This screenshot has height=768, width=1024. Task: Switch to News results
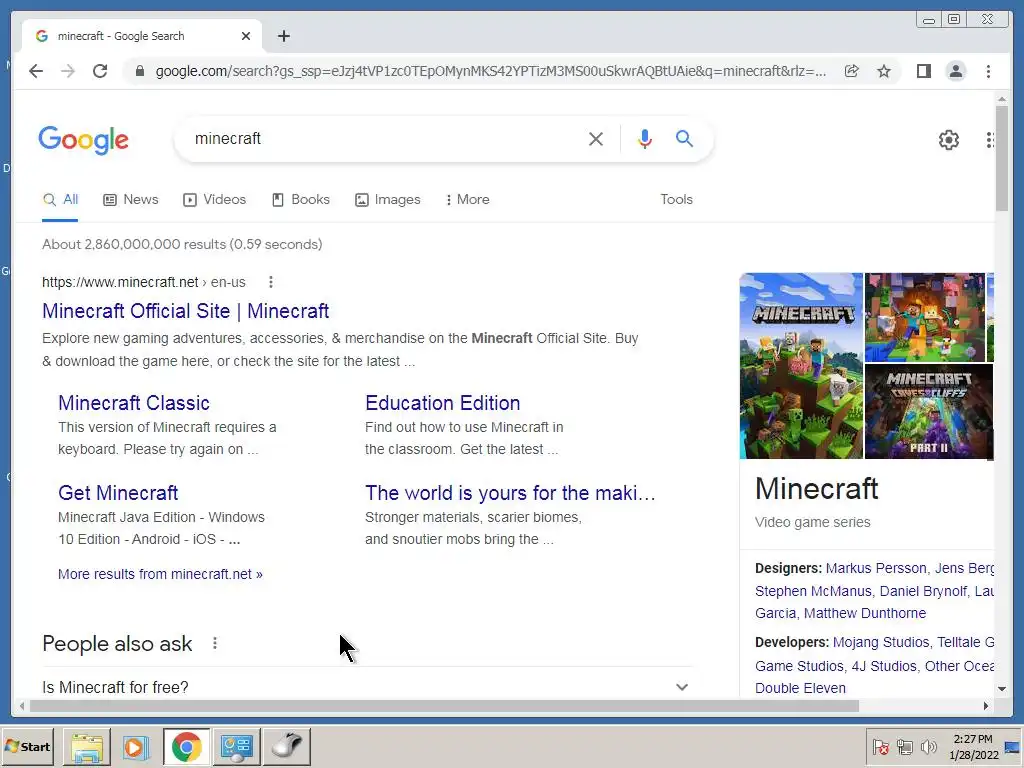(x=131, y=200)
